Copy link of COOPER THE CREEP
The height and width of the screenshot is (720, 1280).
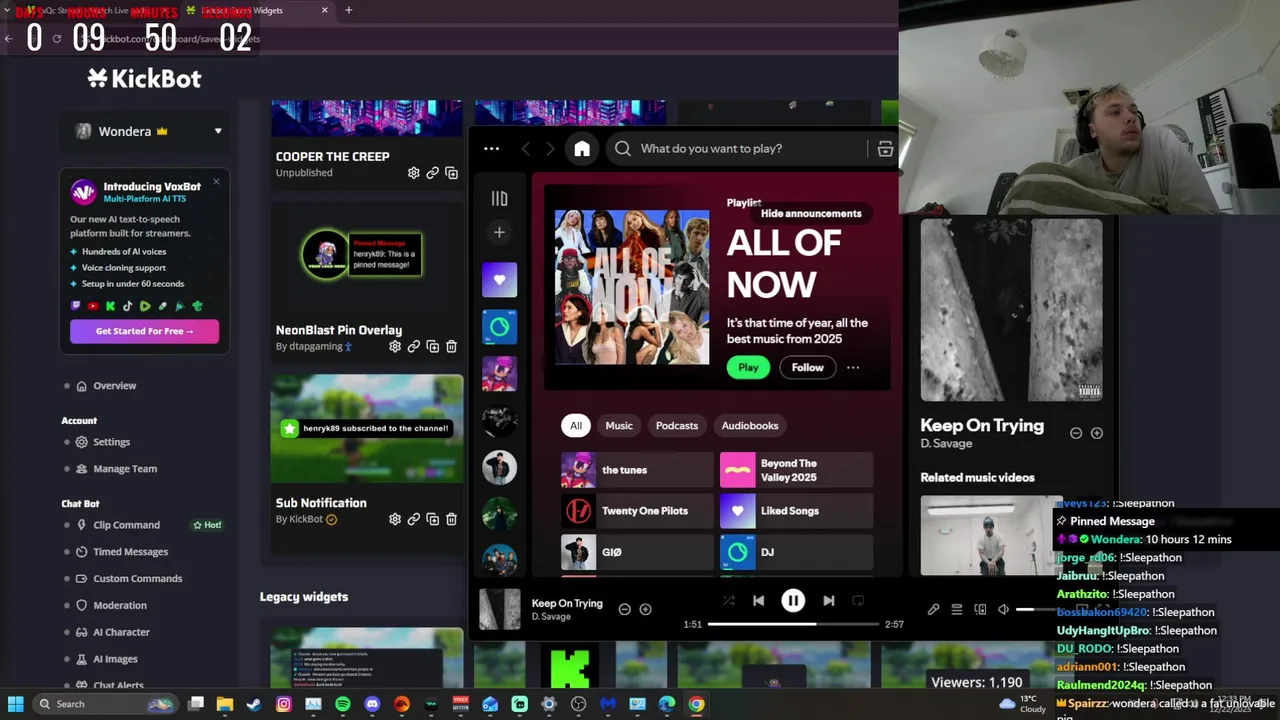432,173
